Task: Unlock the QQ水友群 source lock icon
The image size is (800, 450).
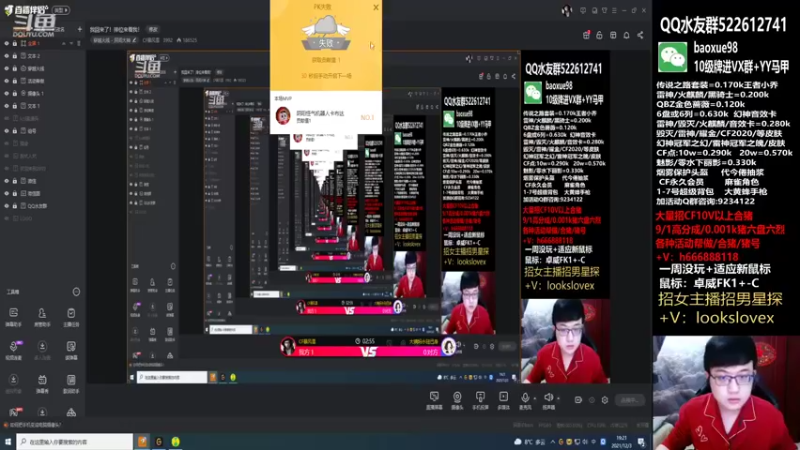Action: (15, 206)
